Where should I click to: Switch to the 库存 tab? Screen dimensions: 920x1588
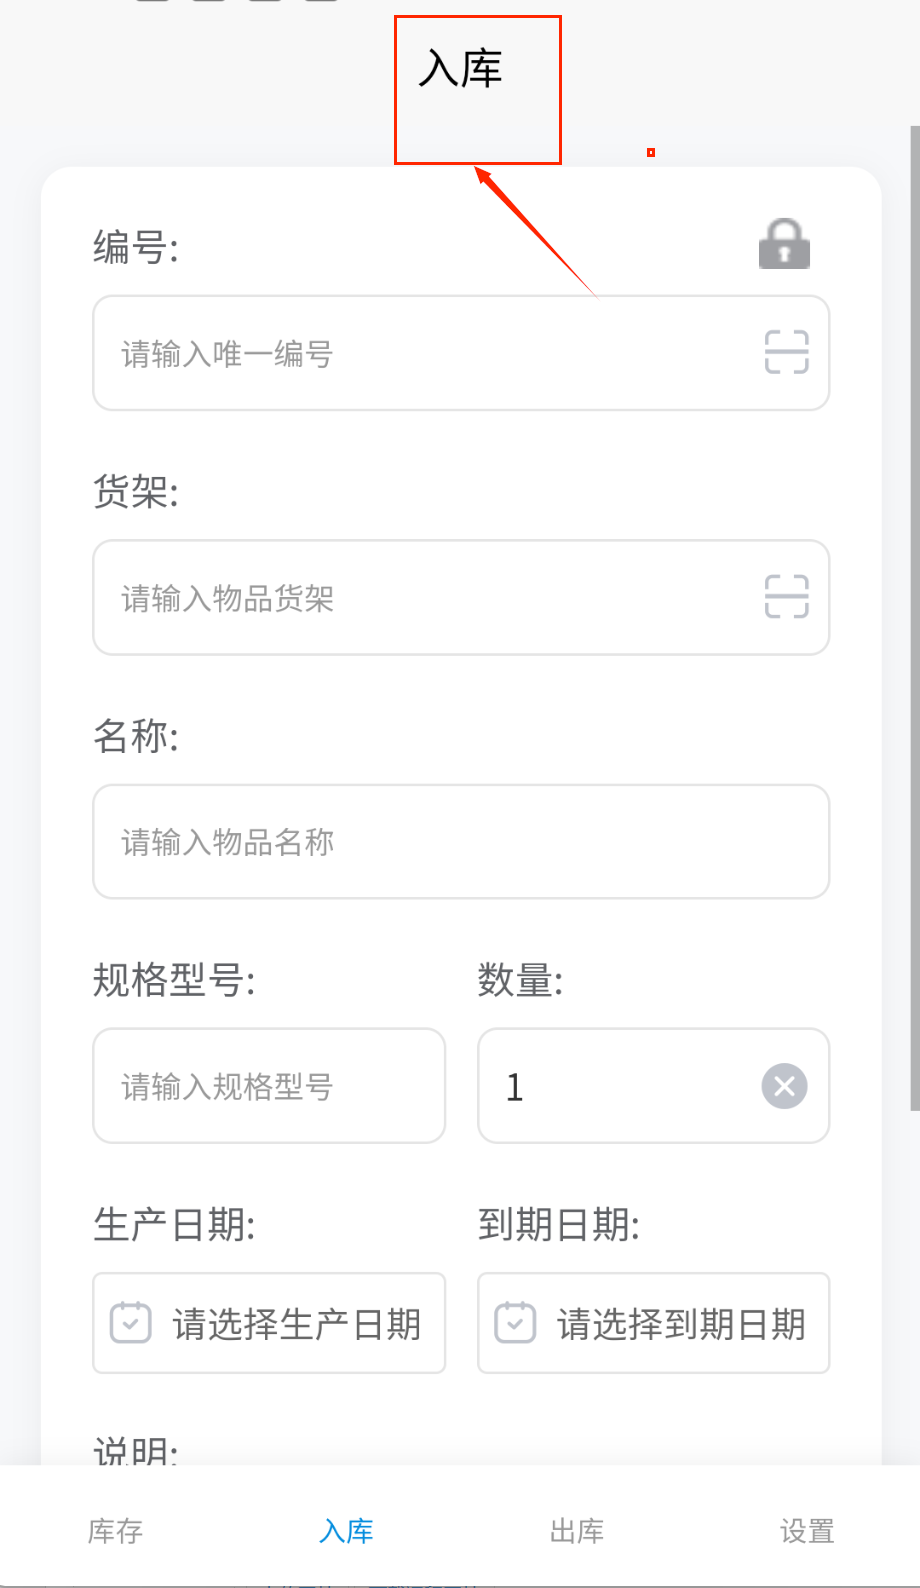(x=115, y=1531)
